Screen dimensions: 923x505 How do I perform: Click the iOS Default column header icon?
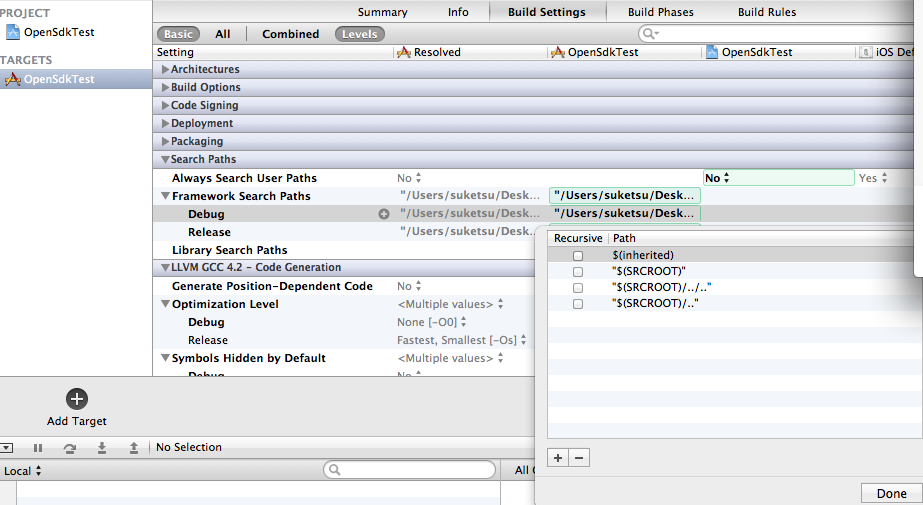866,52
